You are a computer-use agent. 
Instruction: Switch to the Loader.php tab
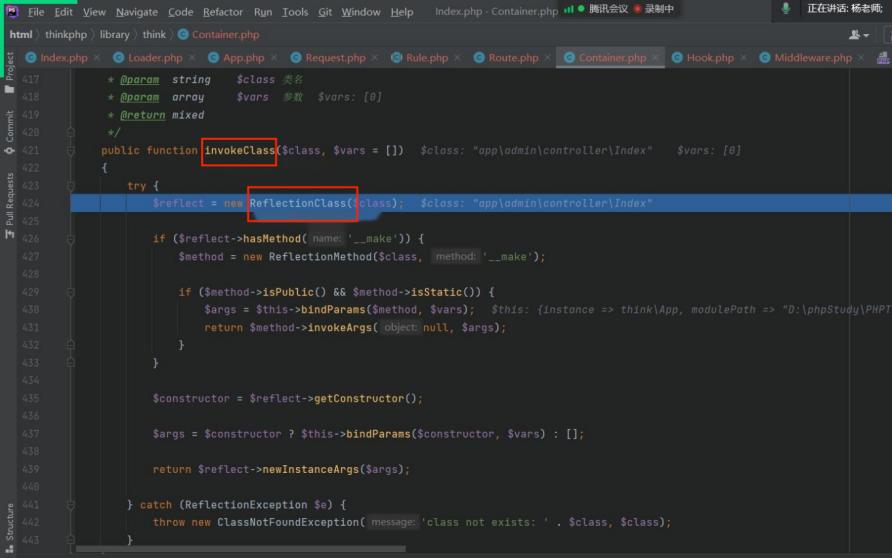tap(155, 57)
